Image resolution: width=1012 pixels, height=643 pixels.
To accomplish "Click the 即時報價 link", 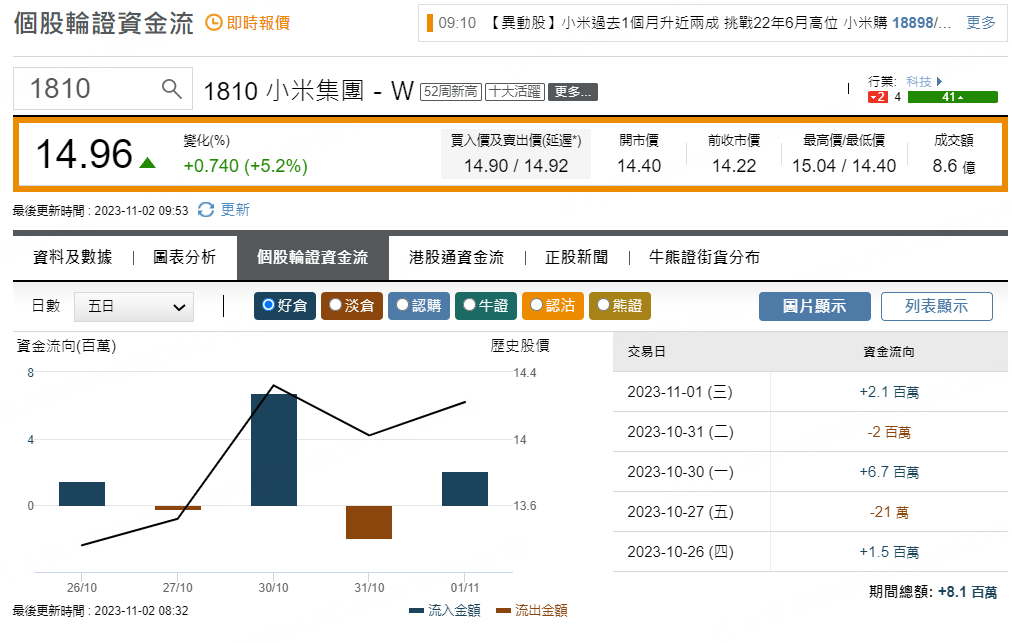I will [x=258, y=23].
